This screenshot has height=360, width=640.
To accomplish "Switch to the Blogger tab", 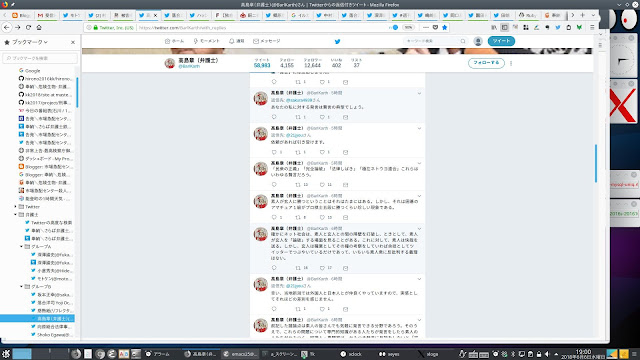I will [x=21, y=15].
